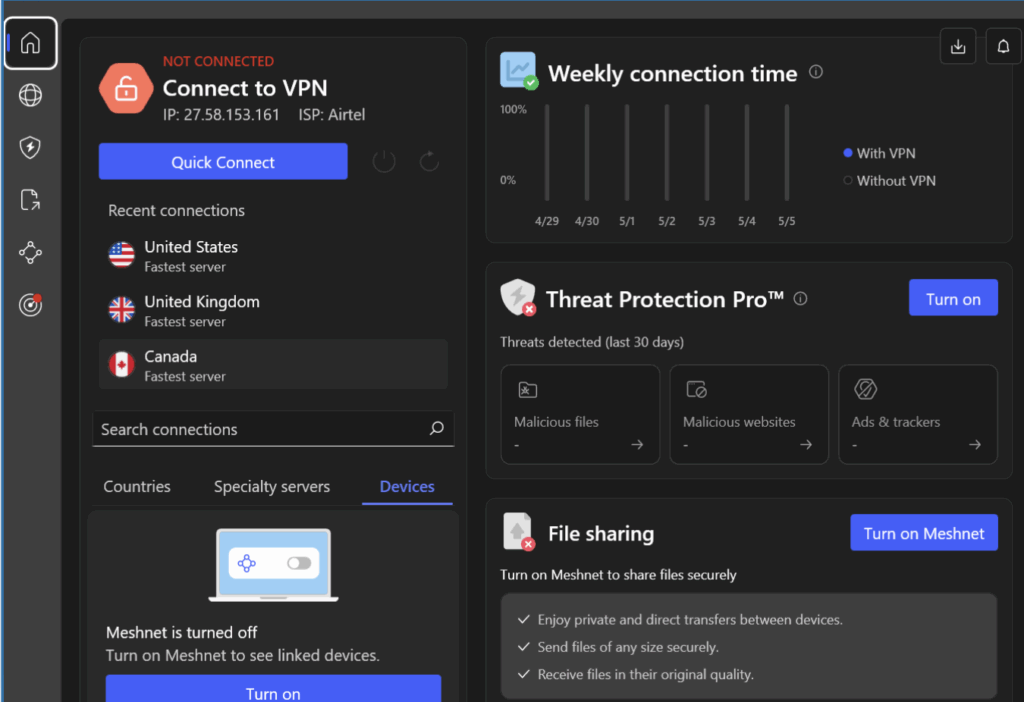Click the Ads & trackers blocked icon
The image size is (1024, 702).
(865, 389)
